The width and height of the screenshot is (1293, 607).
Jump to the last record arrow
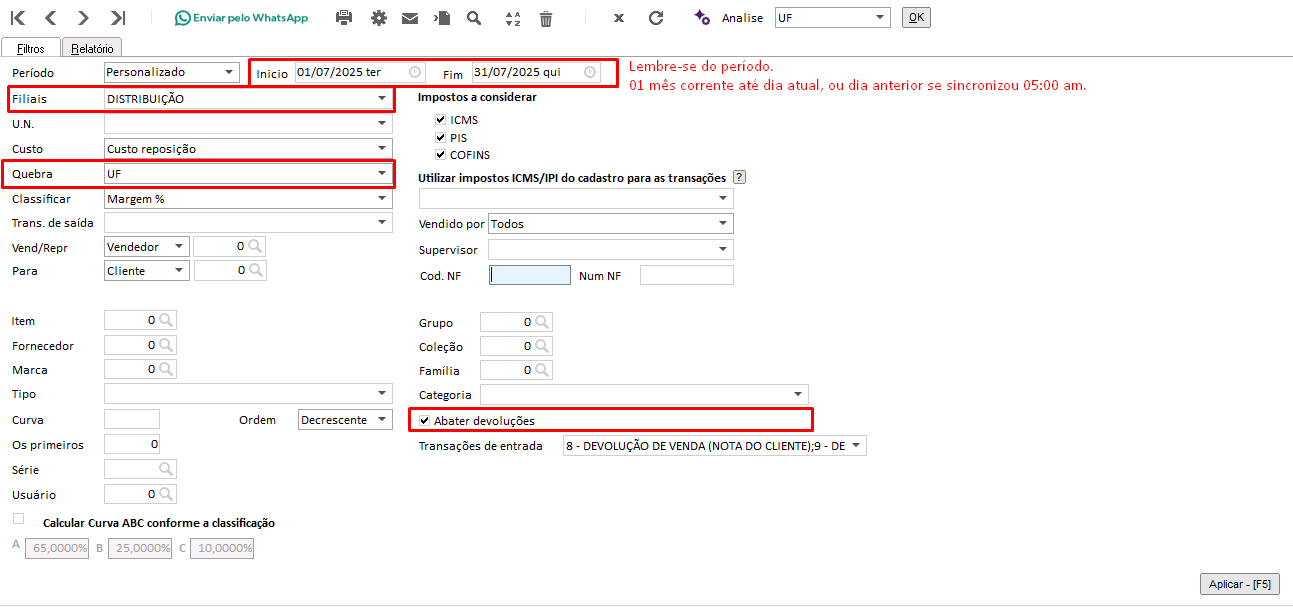tap(118, 18)
